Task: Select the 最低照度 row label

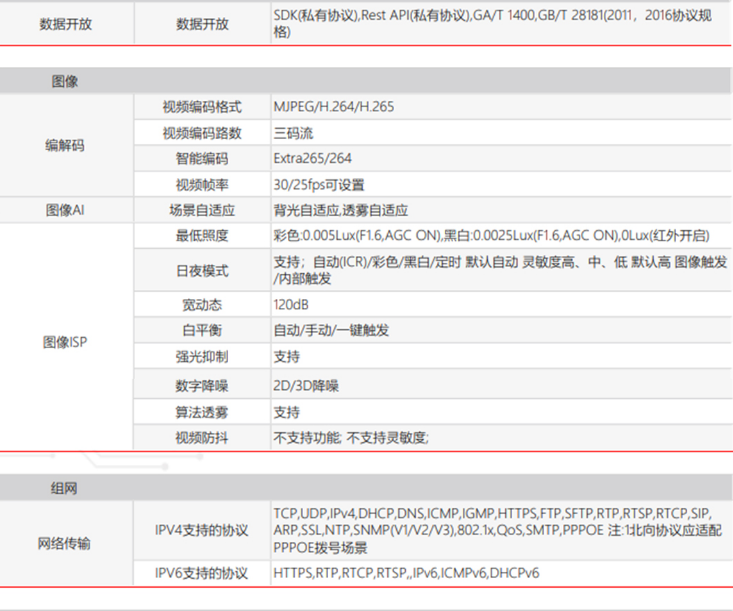Action: 201,236
